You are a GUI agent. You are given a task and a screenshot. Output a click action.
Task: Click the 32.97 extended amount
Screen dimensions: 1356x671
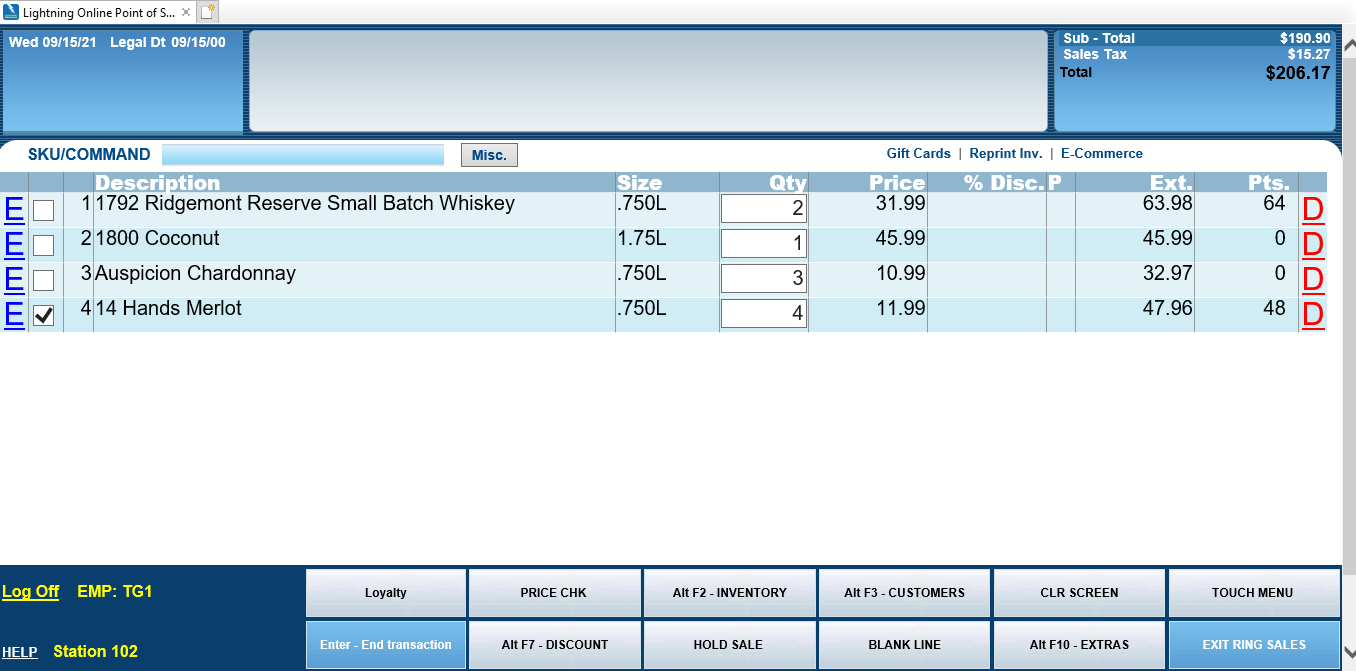pyautogui.click(x=1167, y=274)
